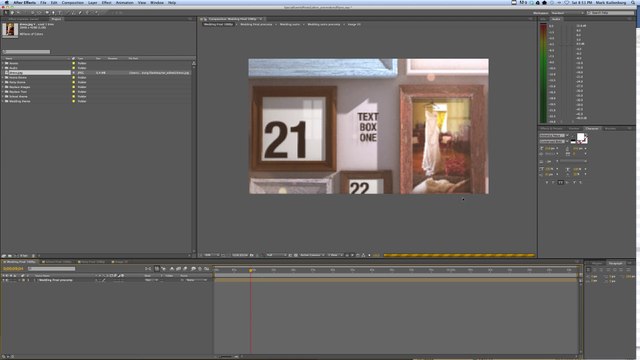The height and width of the screenshot is (360, 640).
Task: Enable frame blending for the composition
Action: tap(178, 269)
